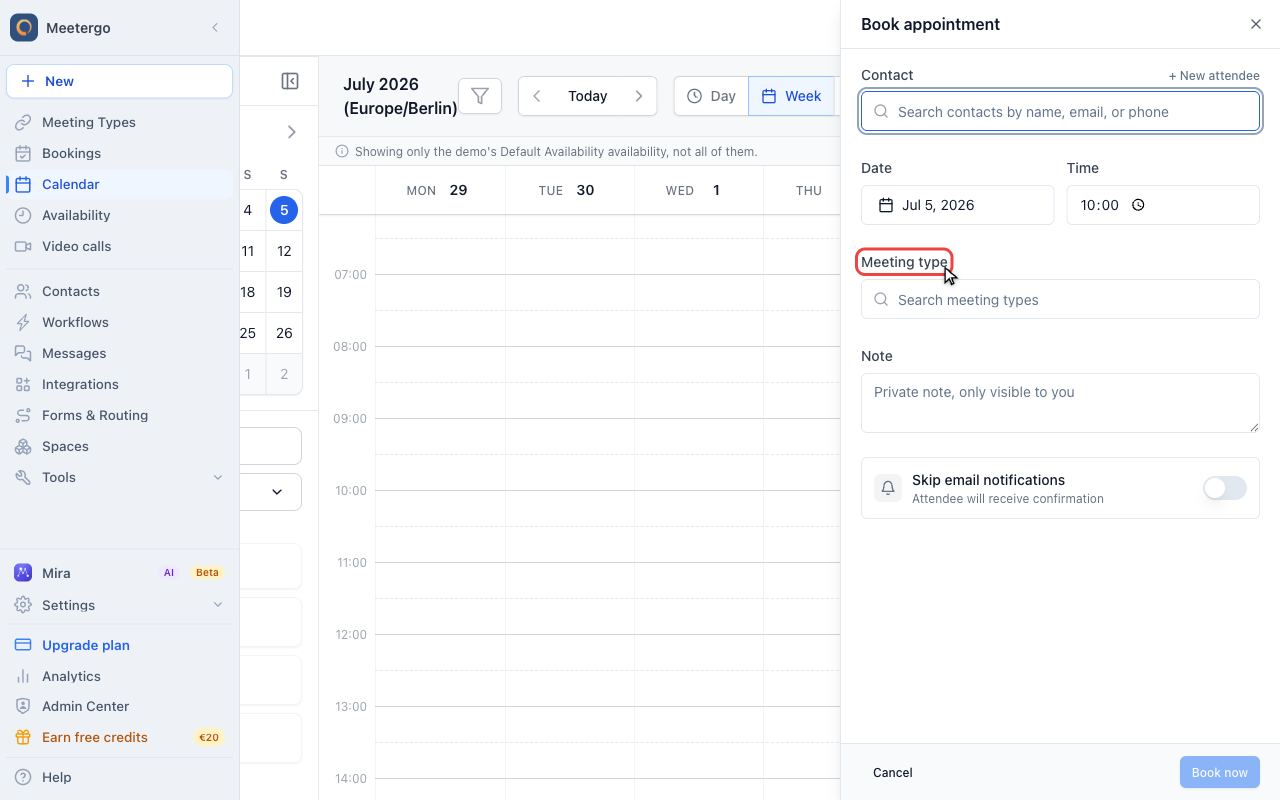1280x800 pixels.
Task: Focus the Search meeting types field
Action: coord(1060,299)
